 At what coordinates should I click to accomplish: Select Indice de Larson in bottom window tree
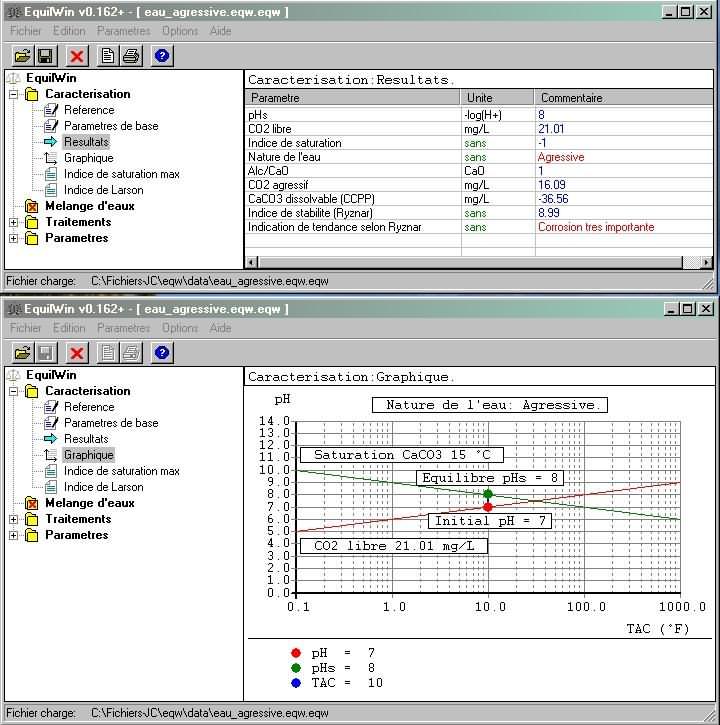104,487
